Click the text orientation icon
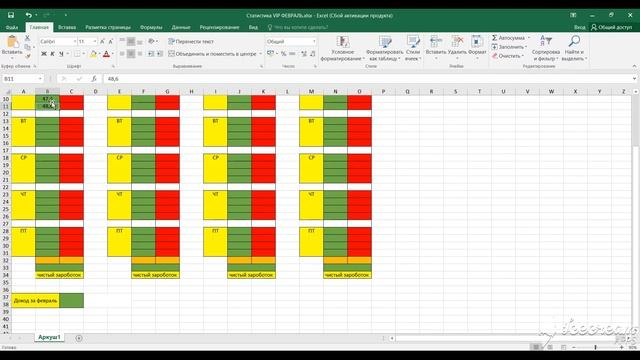The image size is (640, 360). (x=152, y=41)
